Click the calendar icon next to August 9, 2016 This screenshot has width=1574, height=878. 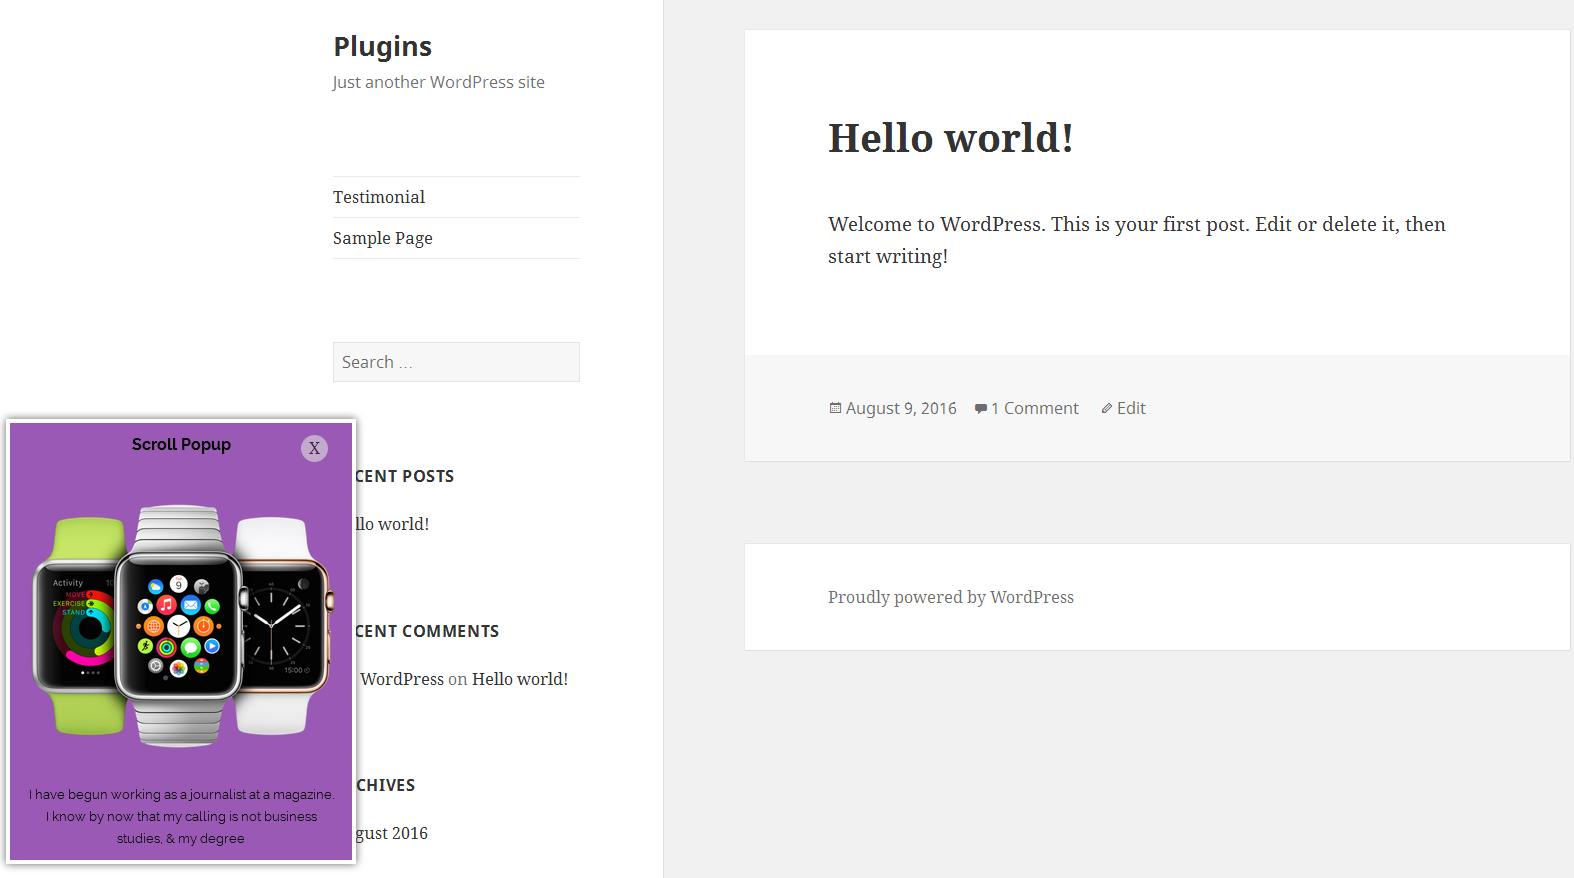click(x=835, y=408)
